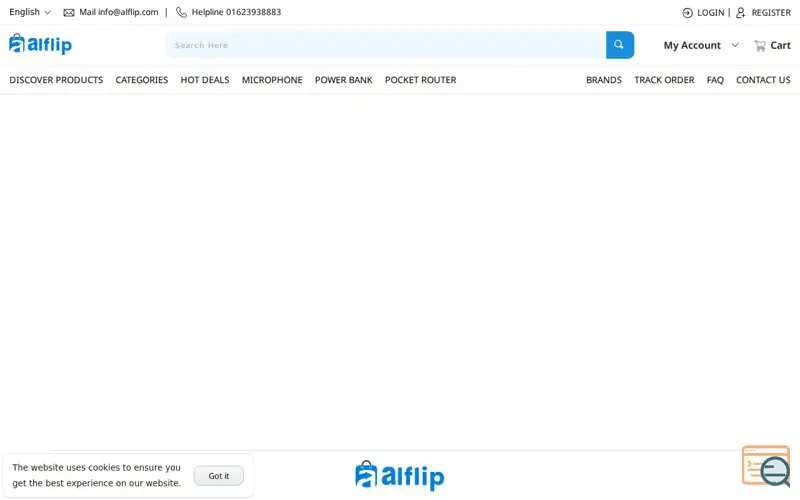This screenshot has height=500, width=800.
Task: Click the alflip logo in header
Action: pos(40,44)
